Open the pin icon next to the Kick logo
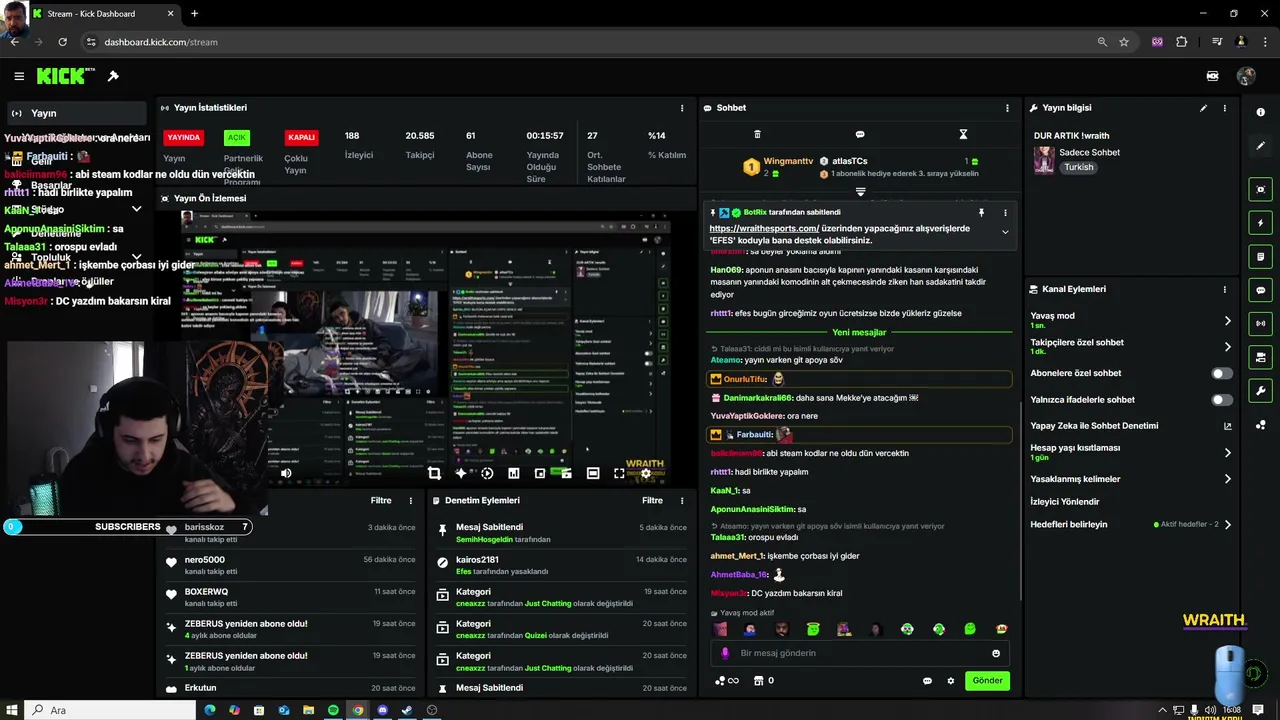This screenshot has width=1280, height=720. tap(113, 76)
